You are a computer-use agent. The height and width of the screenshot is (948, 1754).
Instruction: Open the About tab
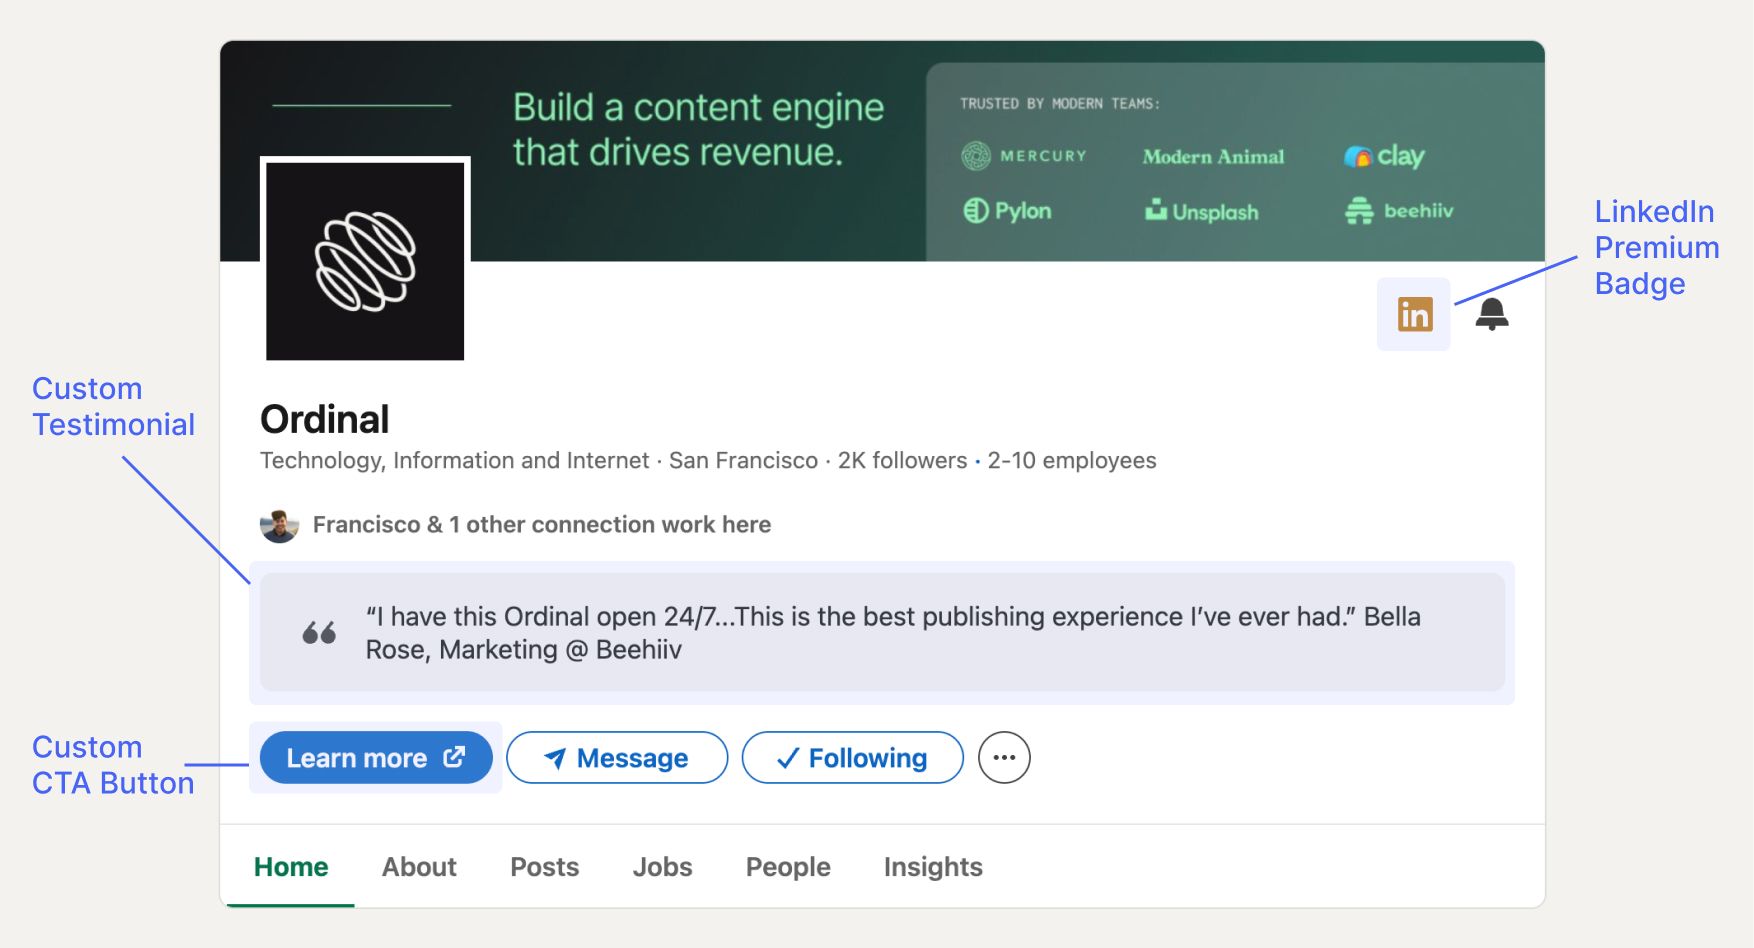click(x=419, y=867)
